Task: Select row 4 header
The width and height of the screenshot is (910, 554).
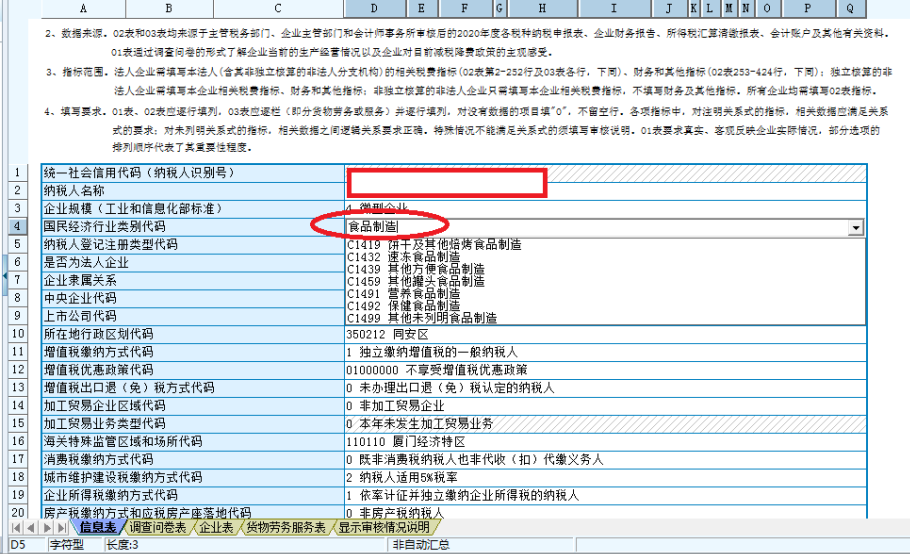Action: pyautogui.click(x=17, y=227)
